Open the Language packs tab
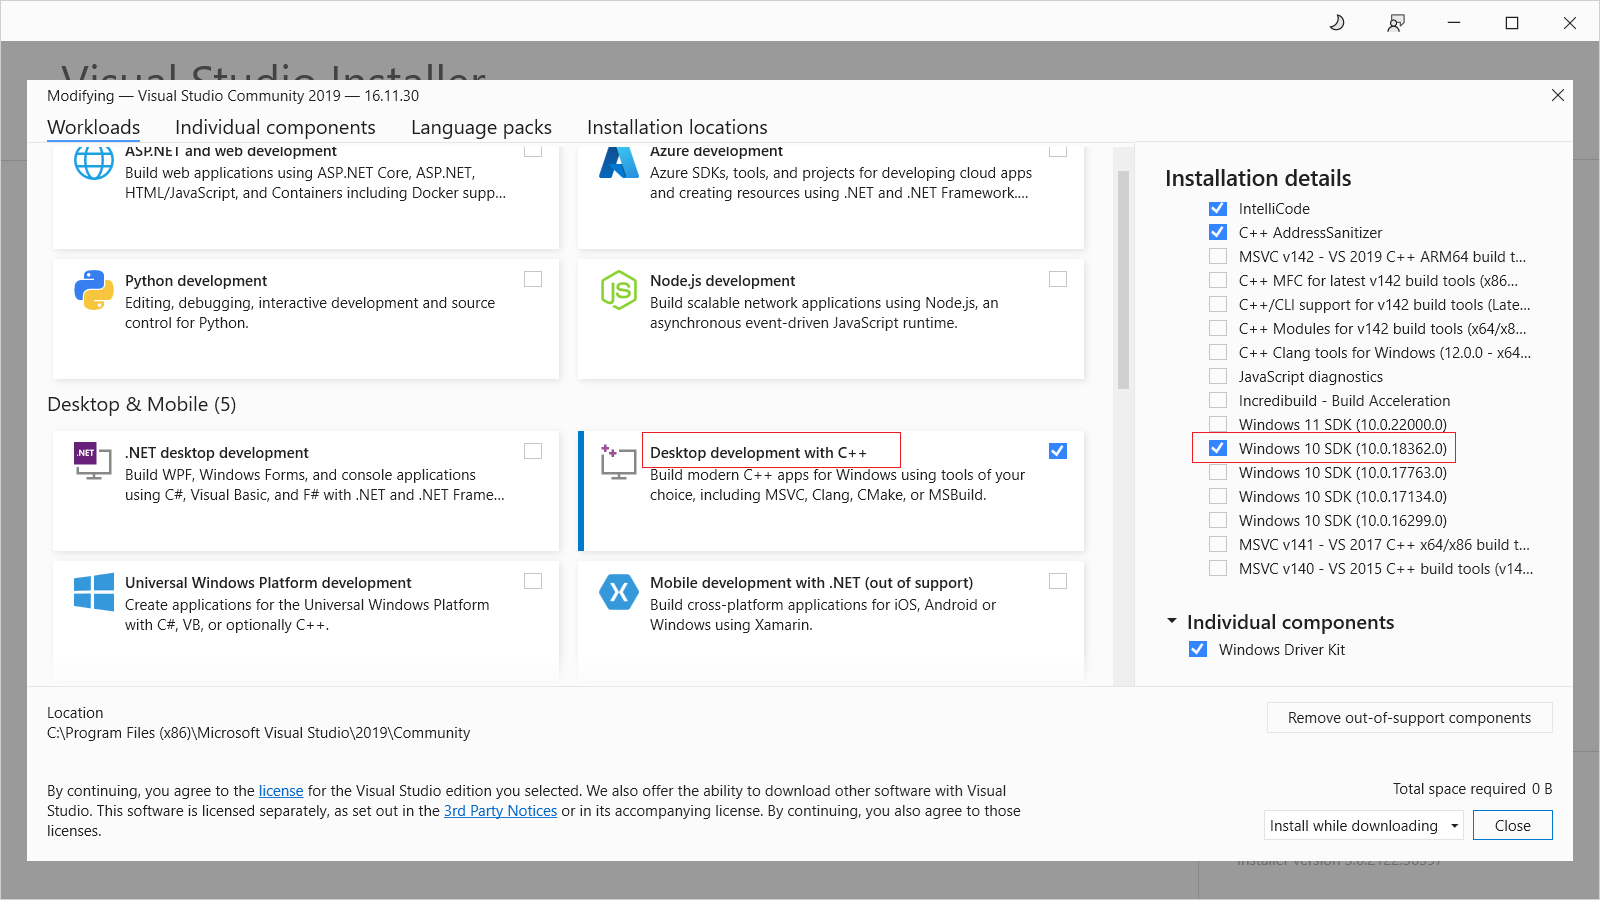This screenshot has height=900, width=1600. 481,127
